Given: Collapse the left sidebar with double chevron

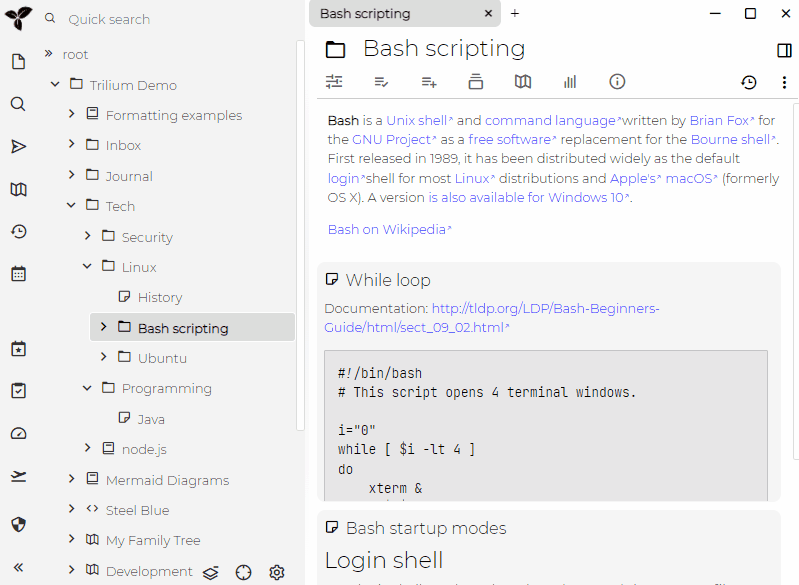Looking at the screenshot, I should point(18,567).
